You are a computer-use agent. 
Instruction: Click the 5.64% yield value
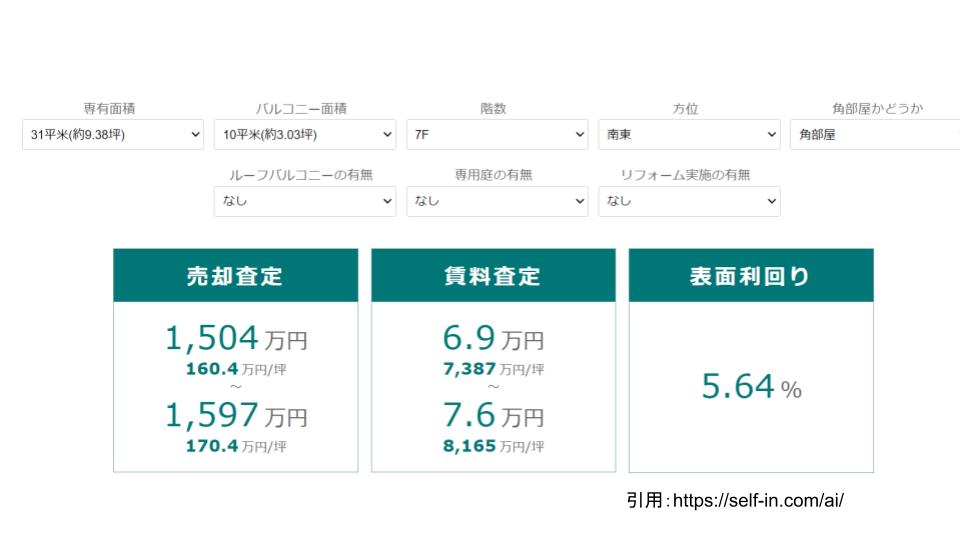751,387
